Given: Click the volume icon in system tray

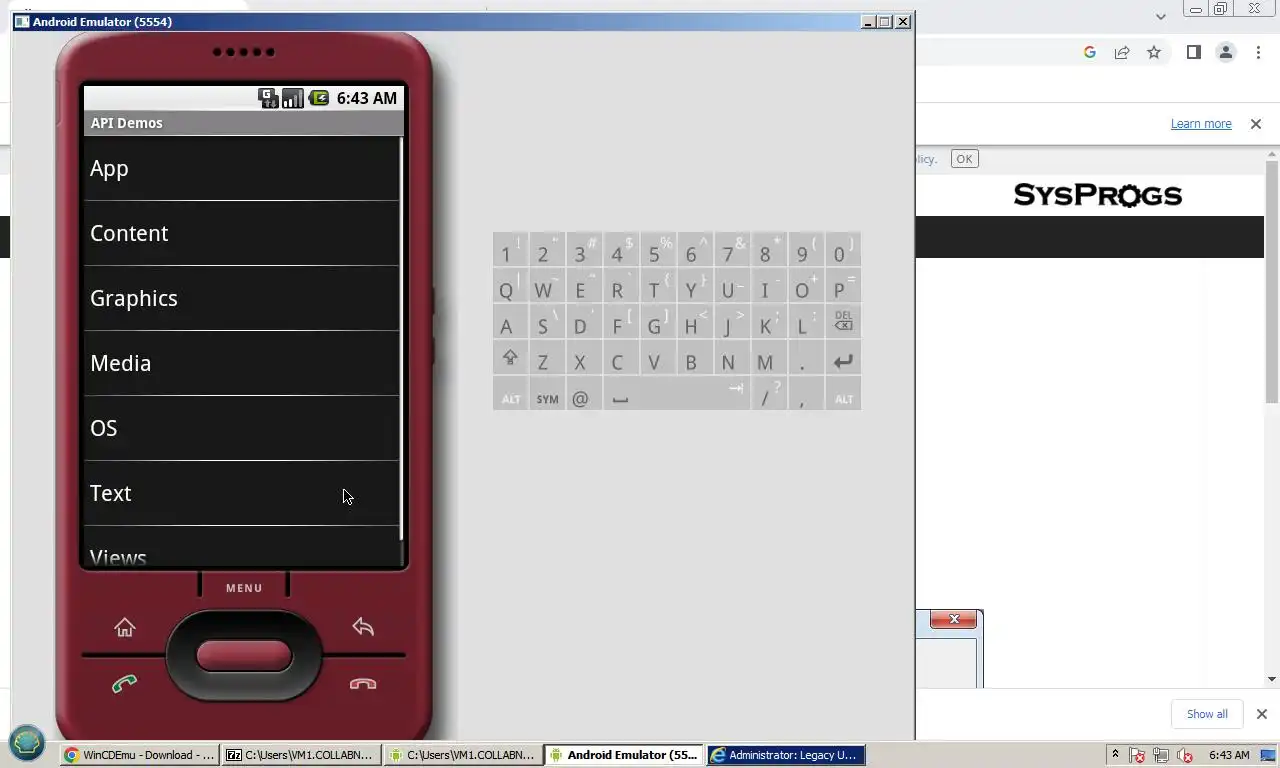Looking at the screenshot, I should click(x=1186, y=755).
